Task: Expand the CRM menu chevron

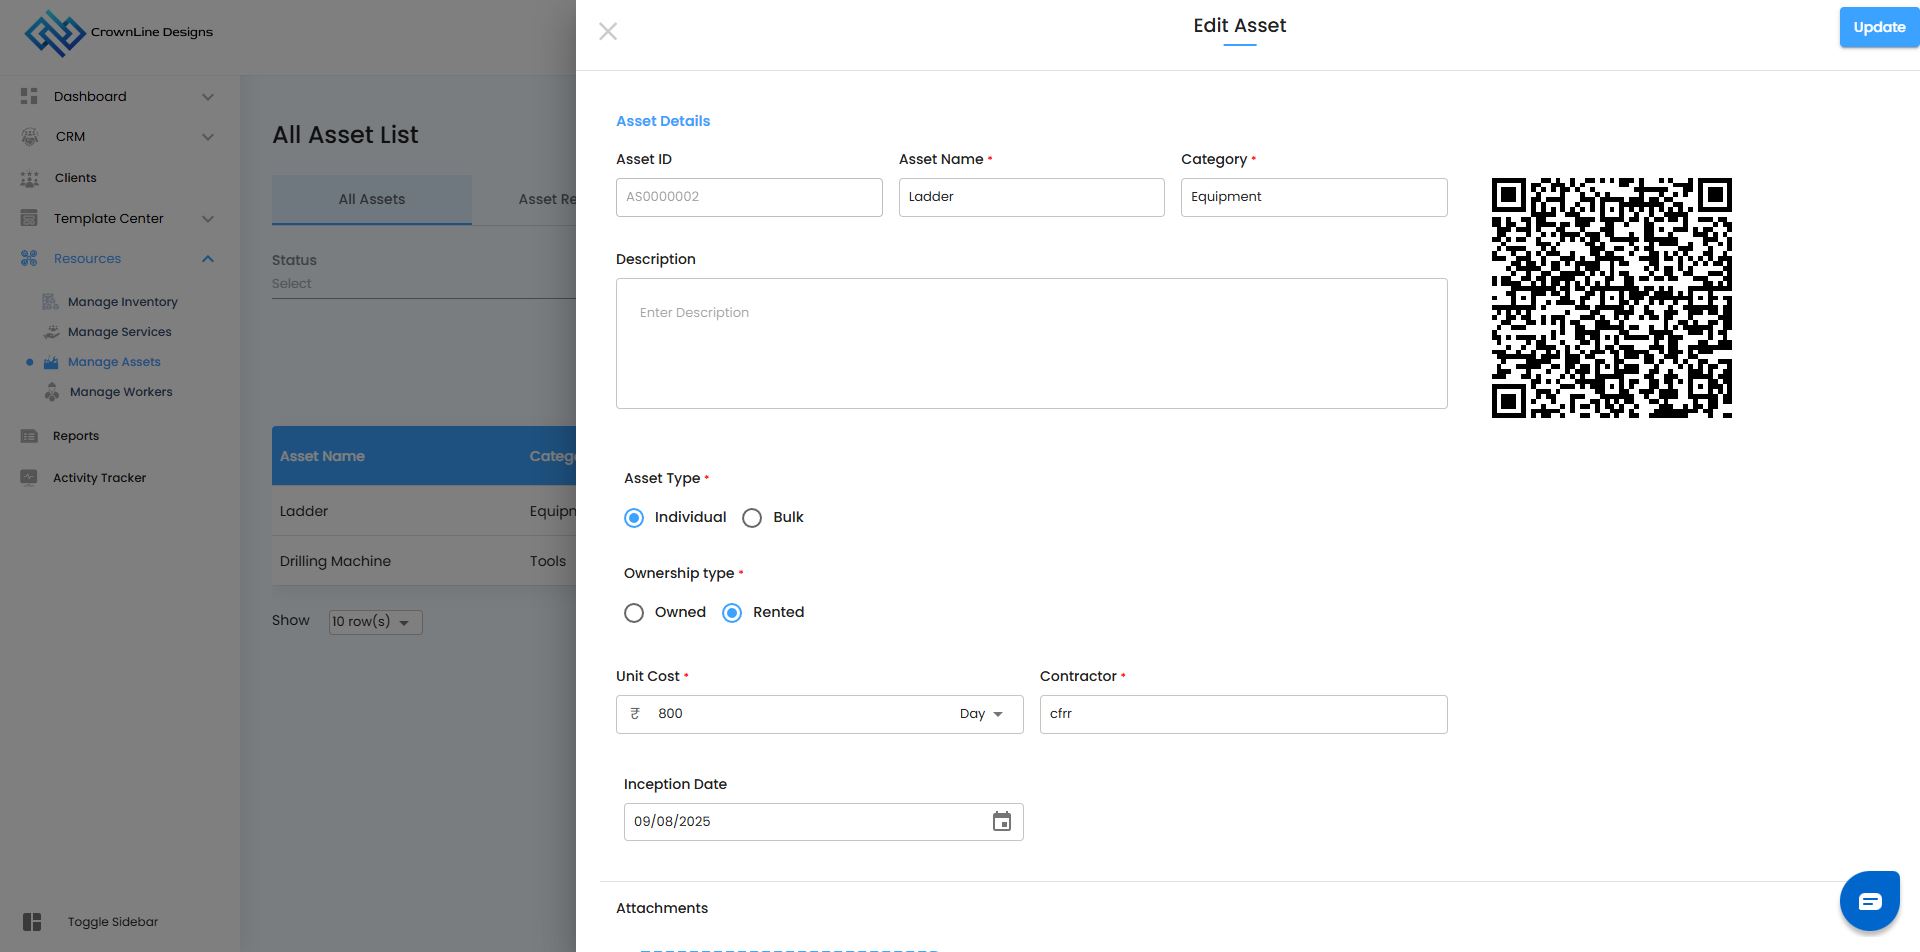Action: (208, 137)
